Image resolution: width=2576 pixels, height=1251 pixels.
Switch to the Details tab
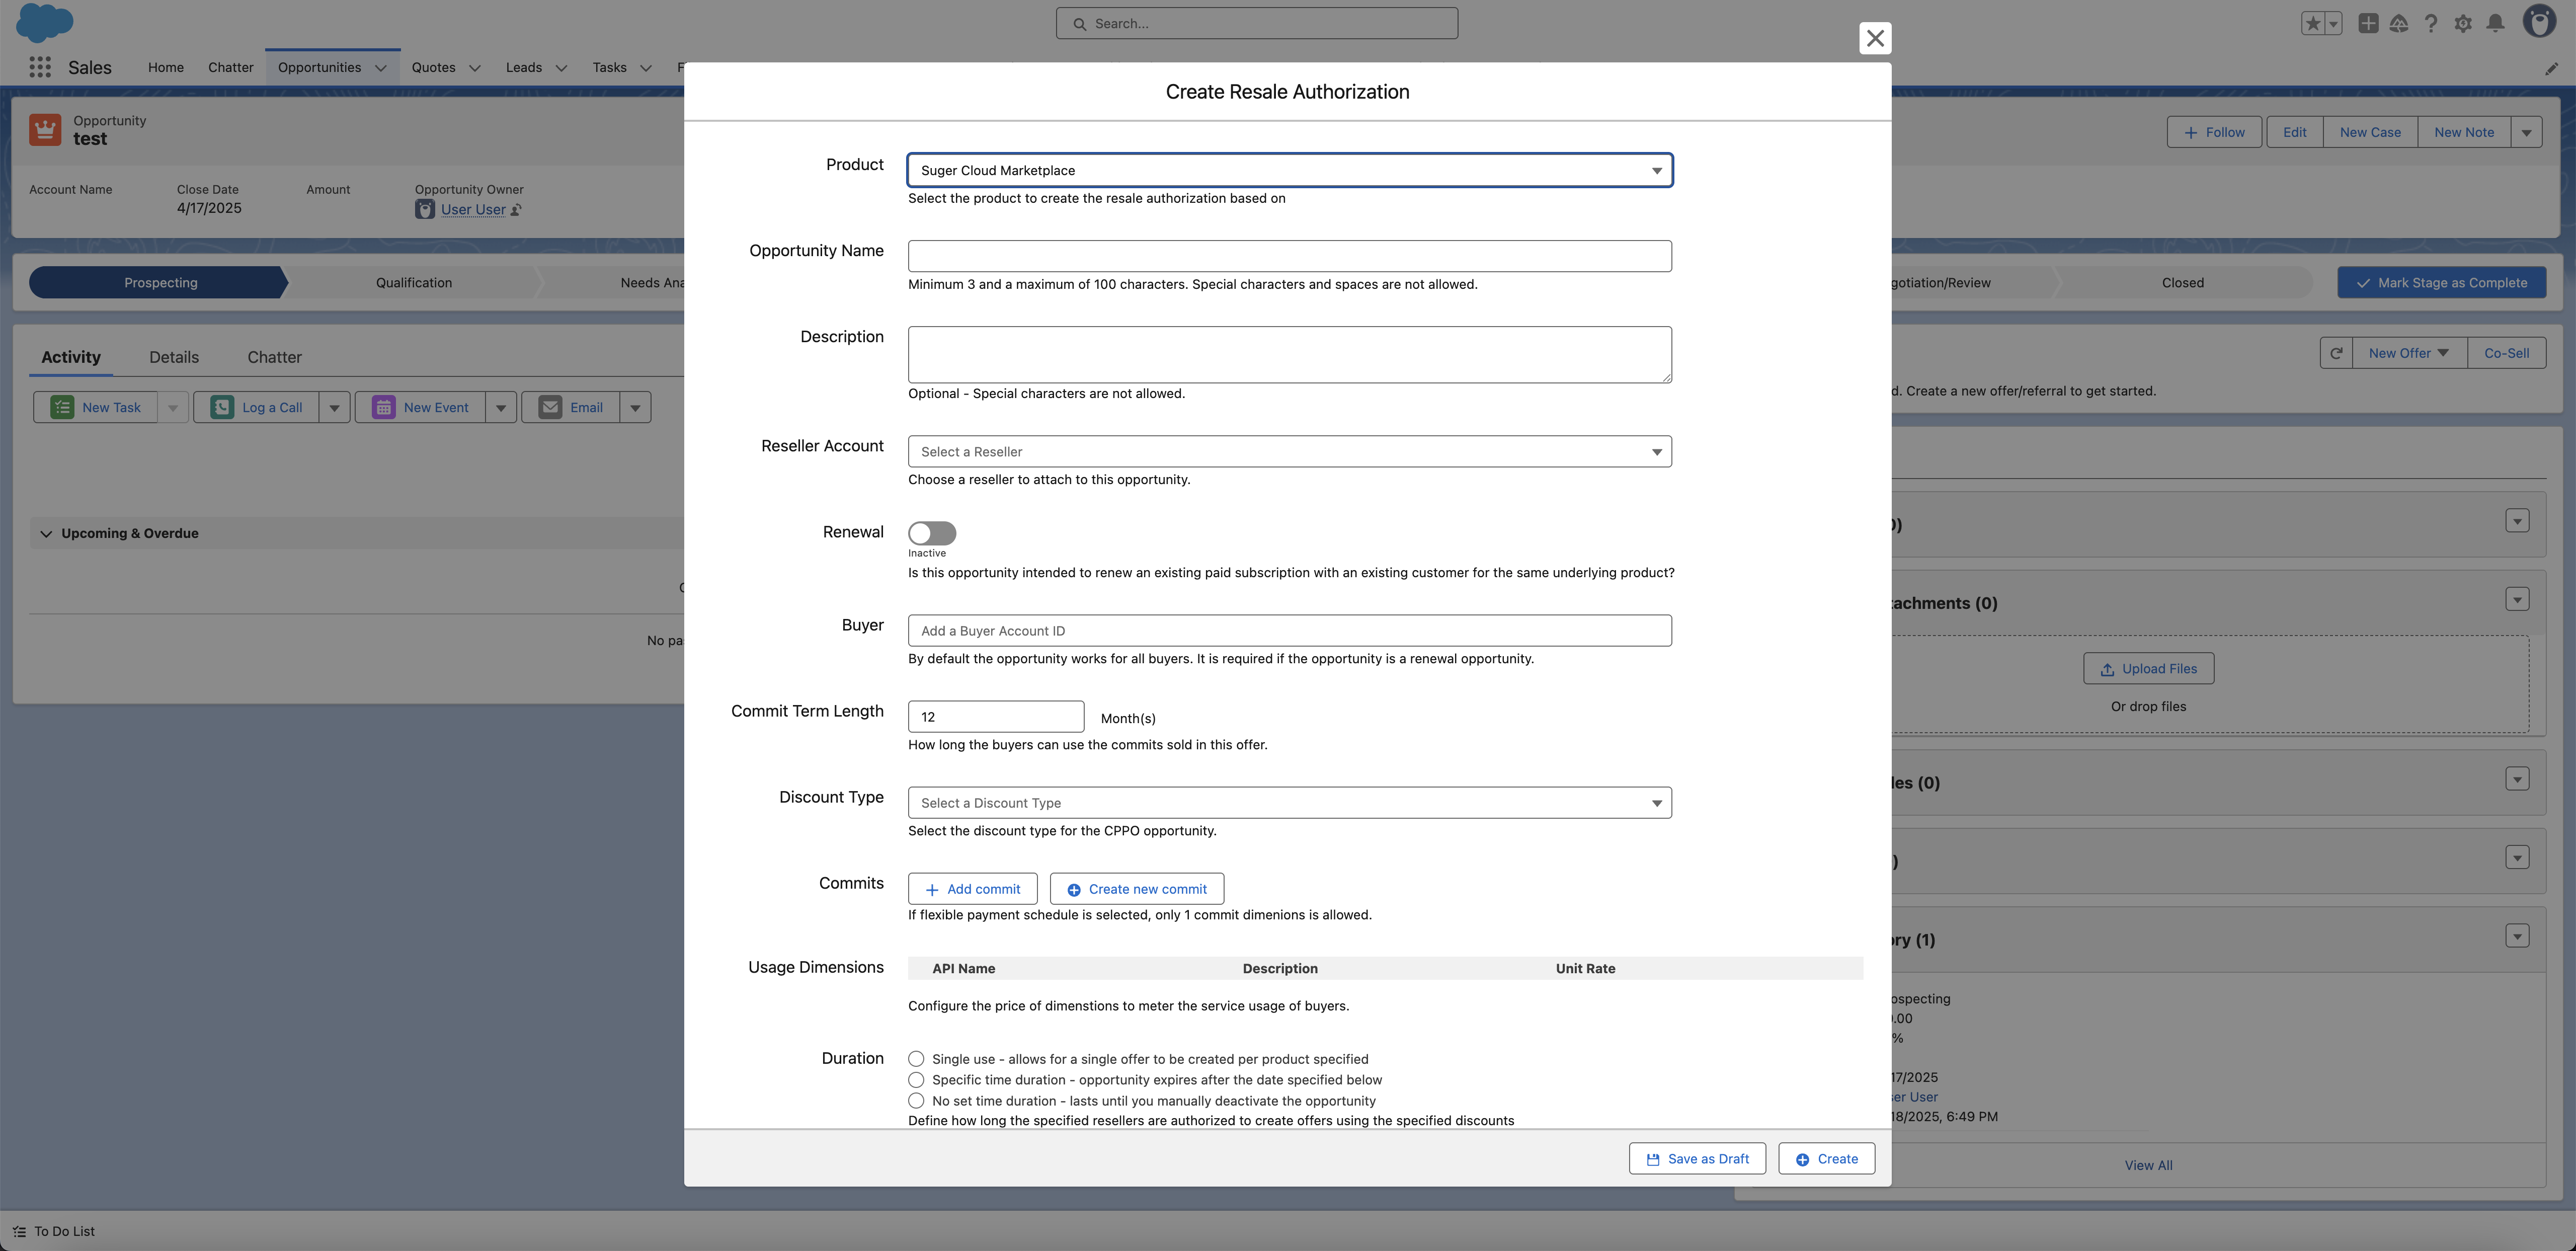click(x=174, y=357)
